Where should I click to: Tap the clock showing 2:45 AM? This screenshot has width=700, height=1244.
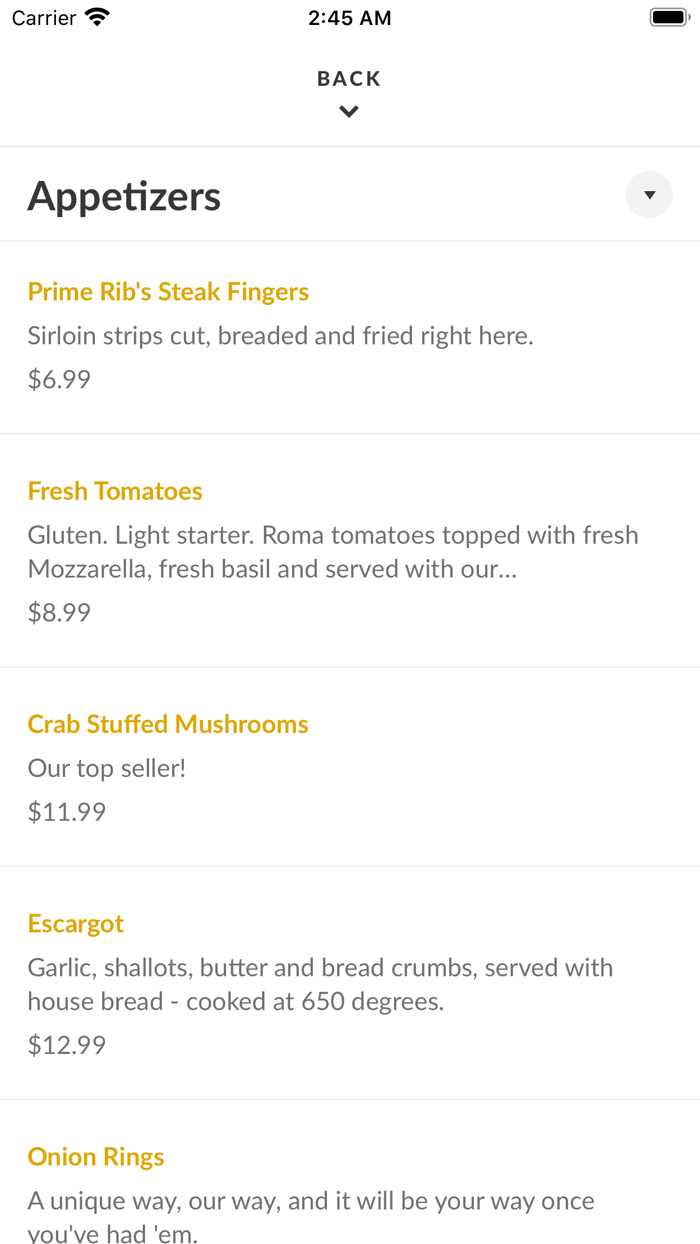(349, 17)
